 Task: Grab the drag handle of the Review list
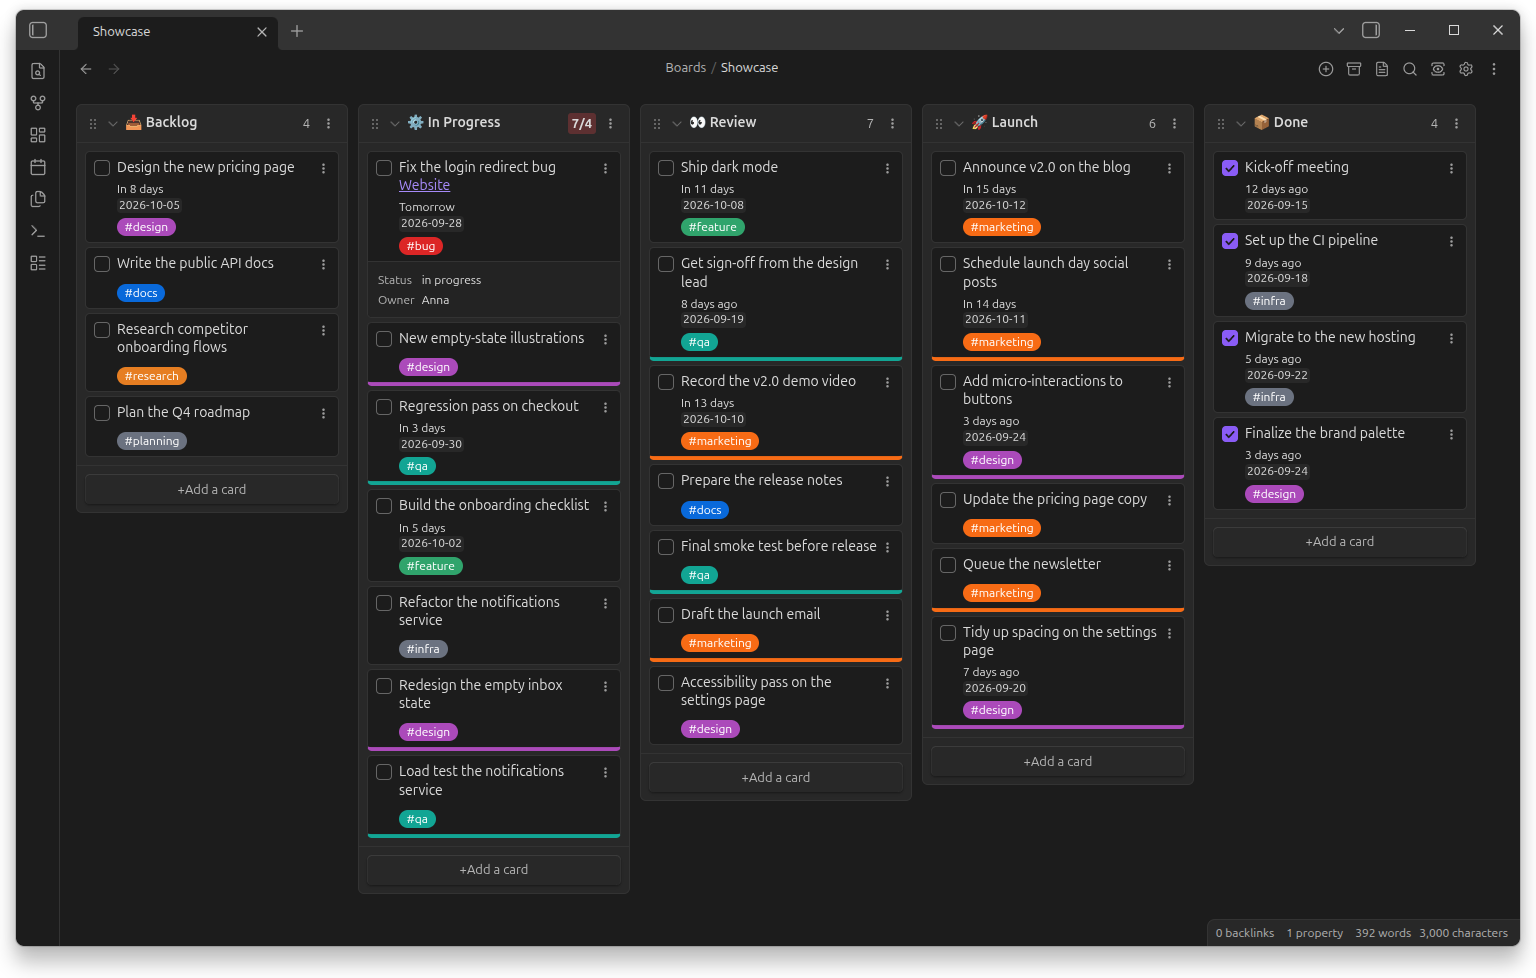pos(657,124)
